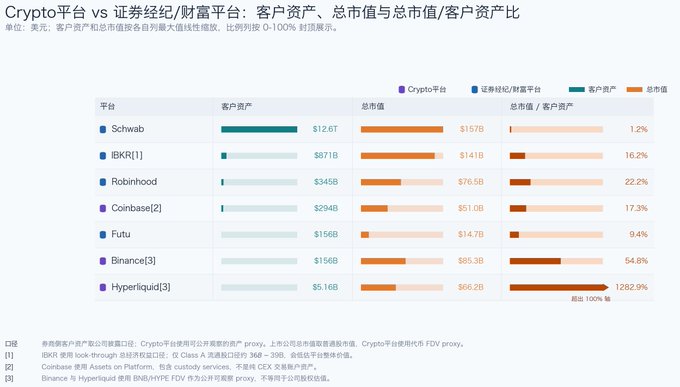This screenshot has height=387, width=680.
Task: Click the 超出 100% 轴 note
Action: (x=590, y=299)
